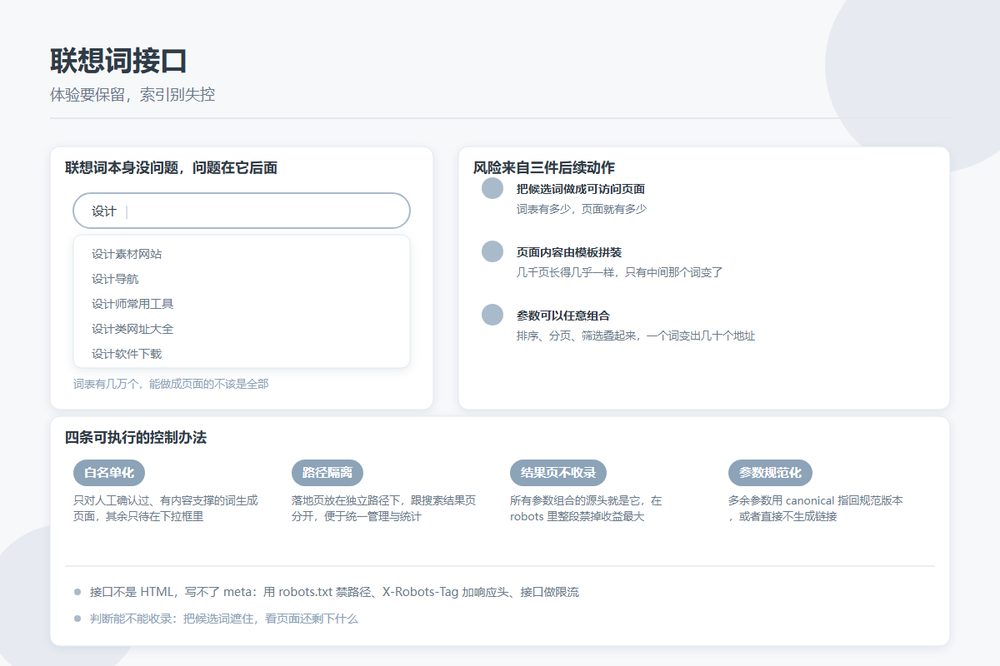This screenshot has width=1000, height=666.
Task: Click heading 四条可执行的控制办法
Action: coord(135,438)
